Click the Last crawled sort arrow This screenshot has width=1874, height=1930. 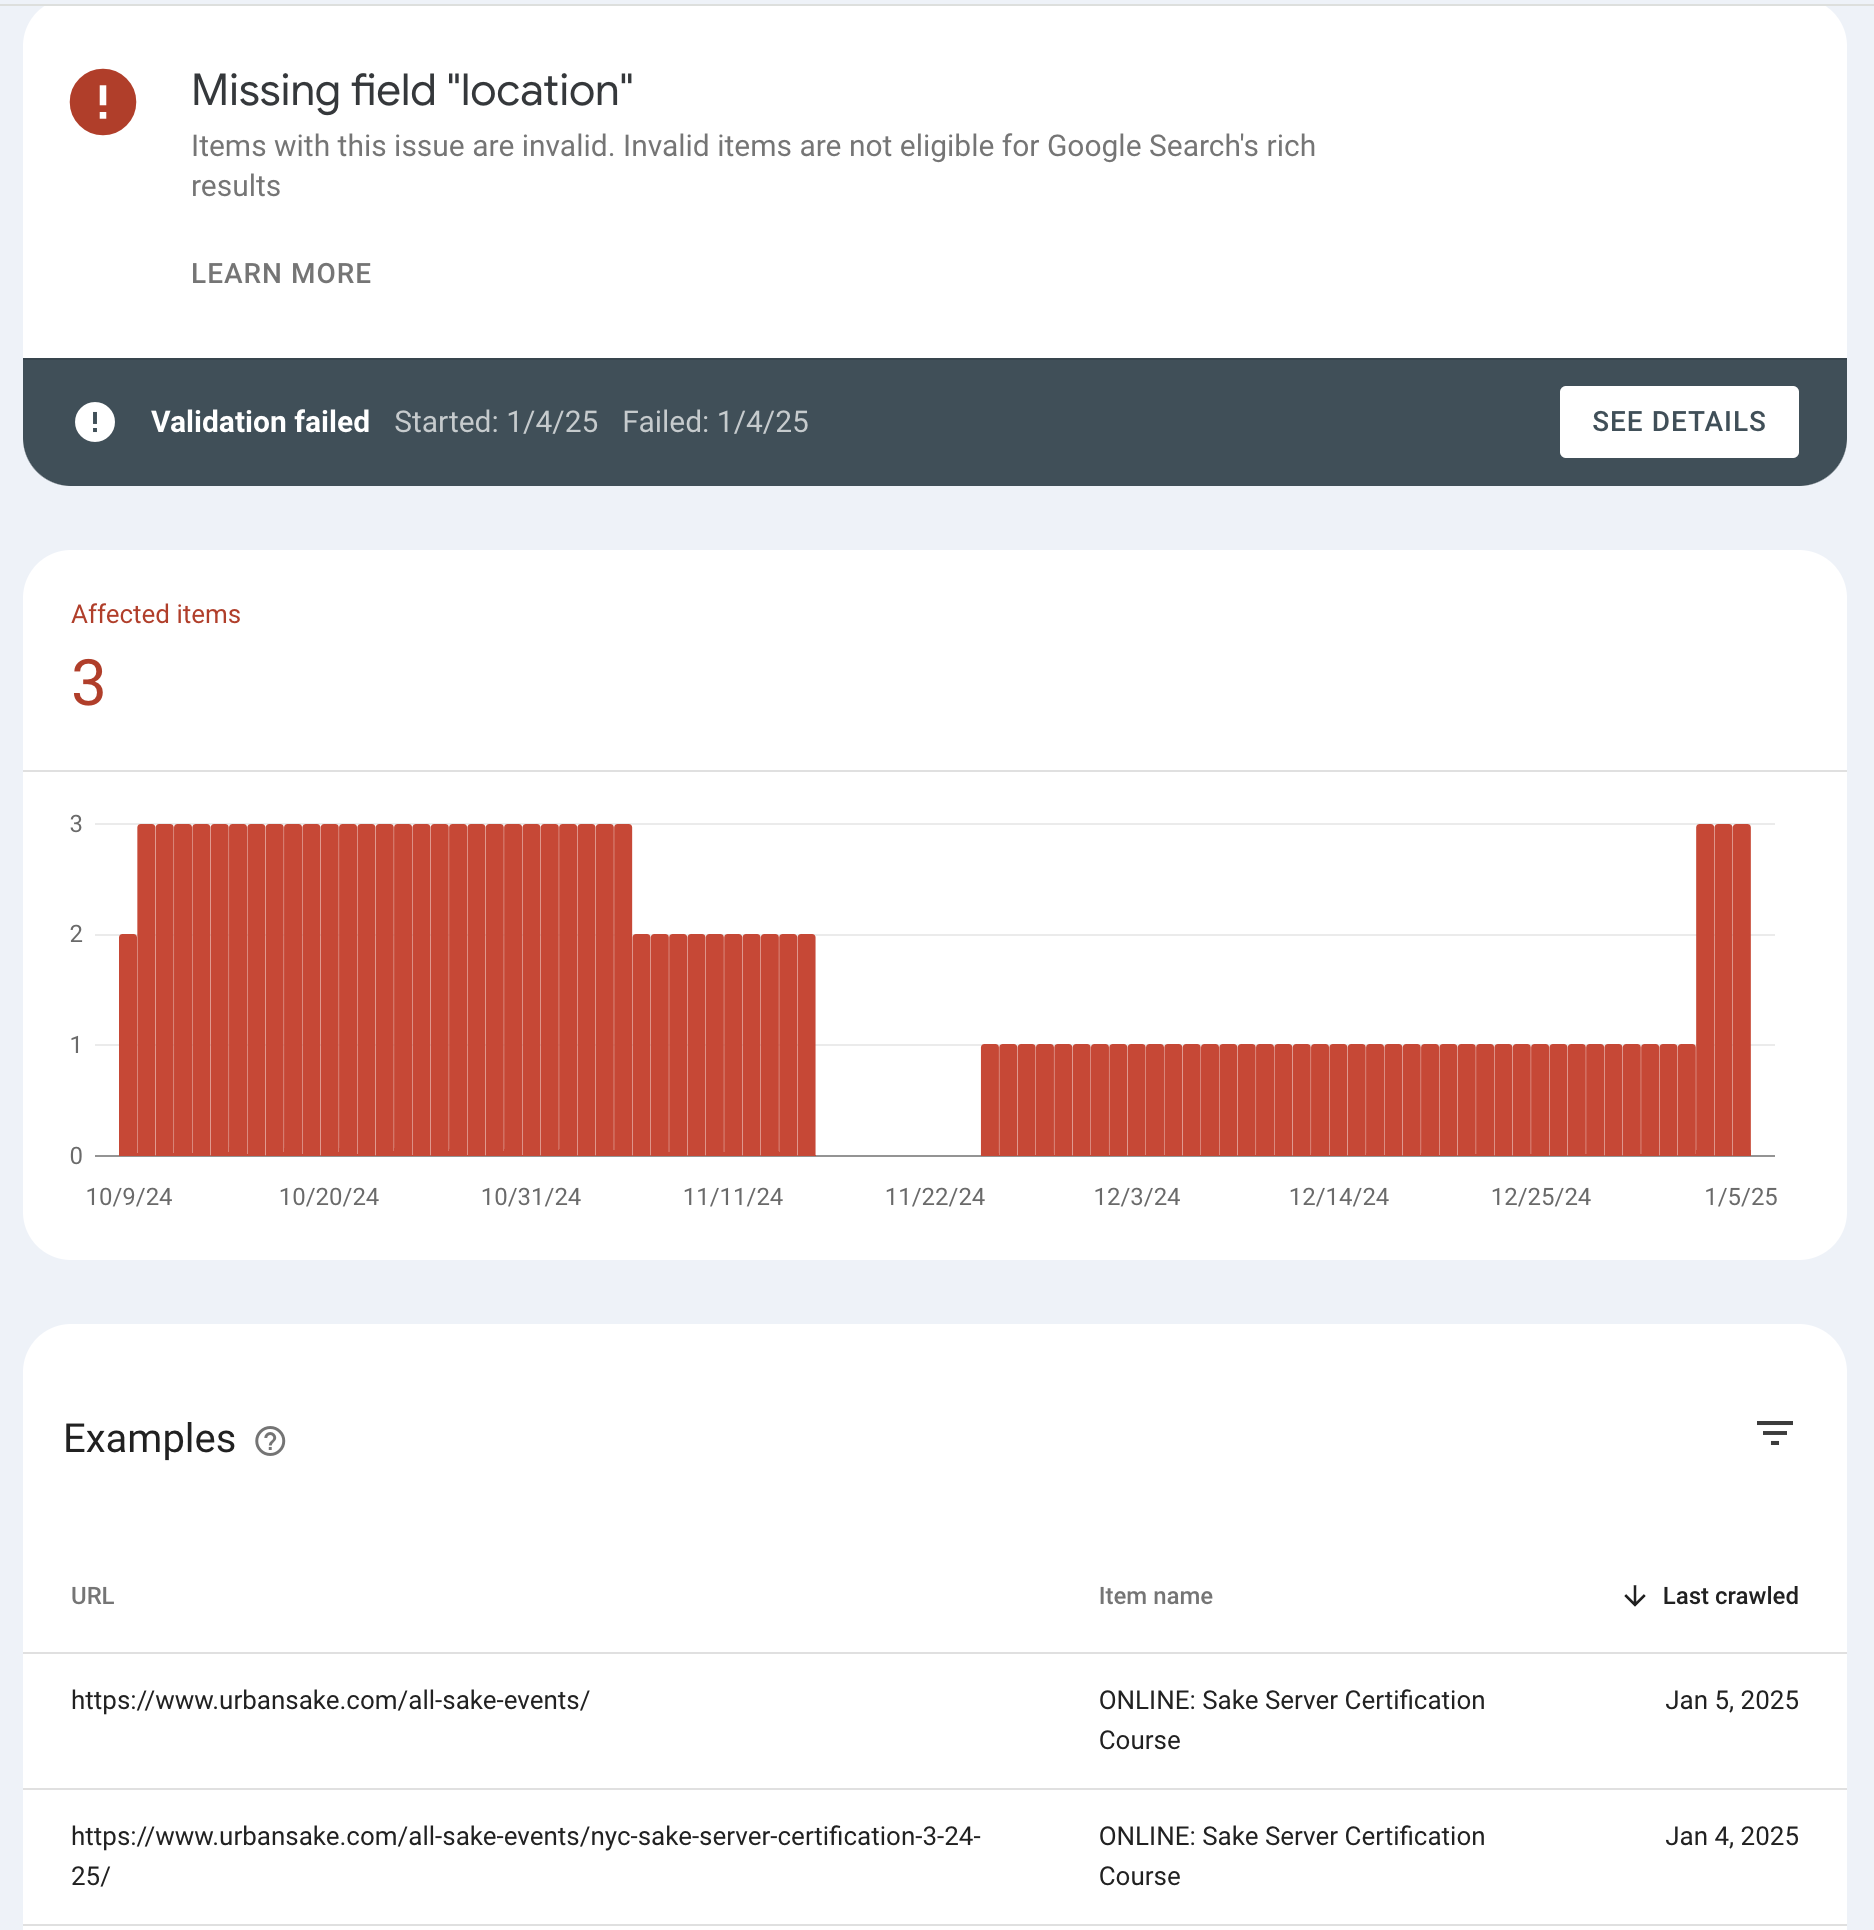tap(1635, 1596)
